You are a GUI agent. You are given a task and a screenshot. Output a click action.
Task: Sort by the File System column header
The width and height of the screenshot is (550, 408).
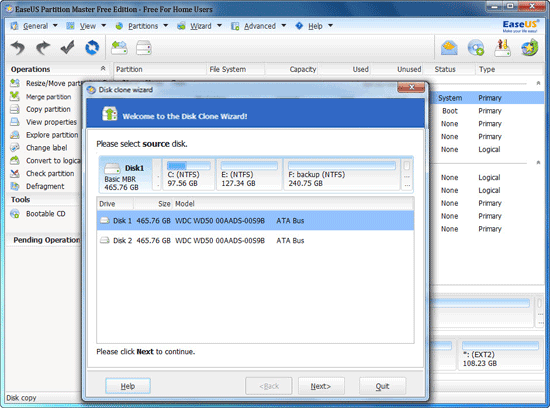(x=235, y=69)
